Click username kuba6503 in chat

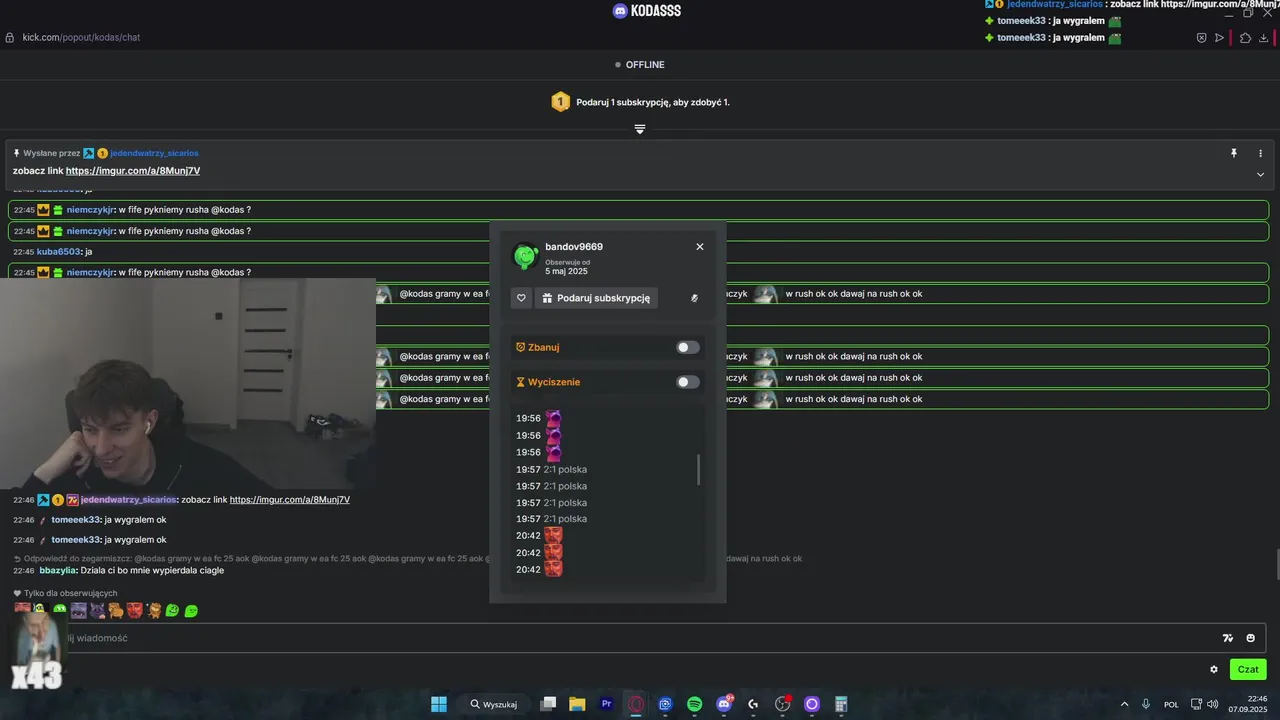point(59,252)
